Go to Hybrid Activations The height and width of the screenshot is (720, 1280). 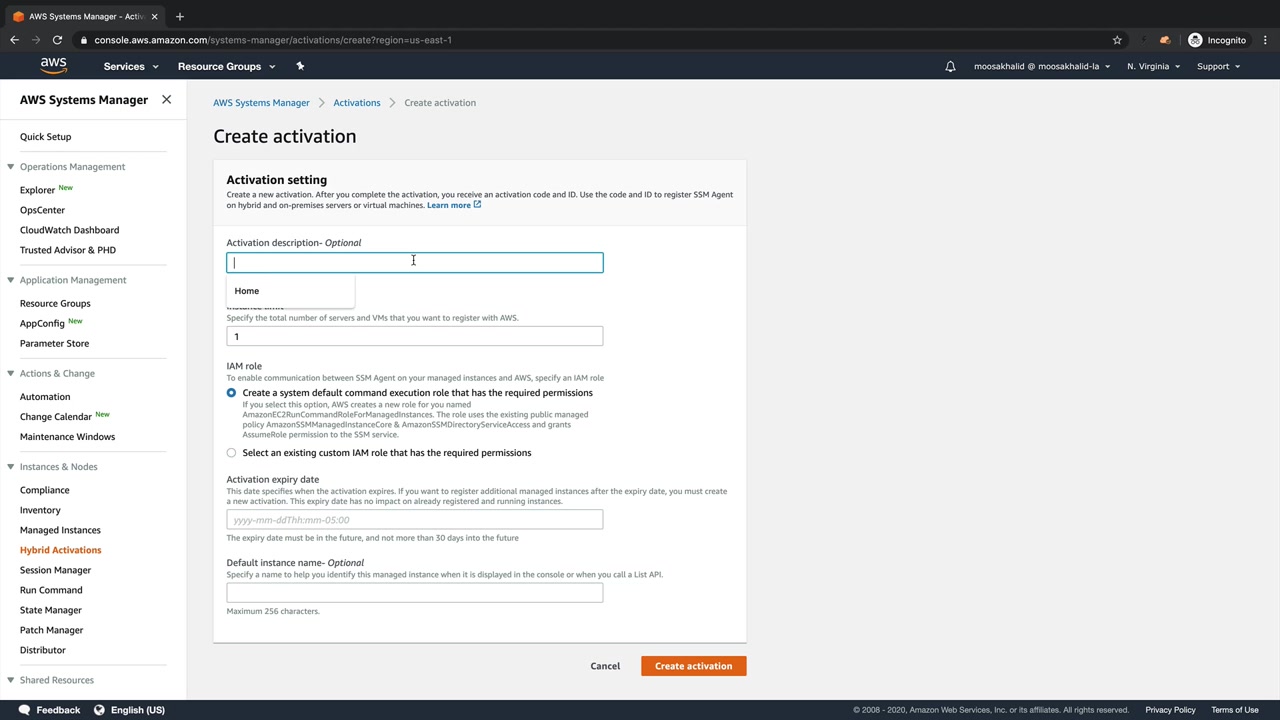60,550
